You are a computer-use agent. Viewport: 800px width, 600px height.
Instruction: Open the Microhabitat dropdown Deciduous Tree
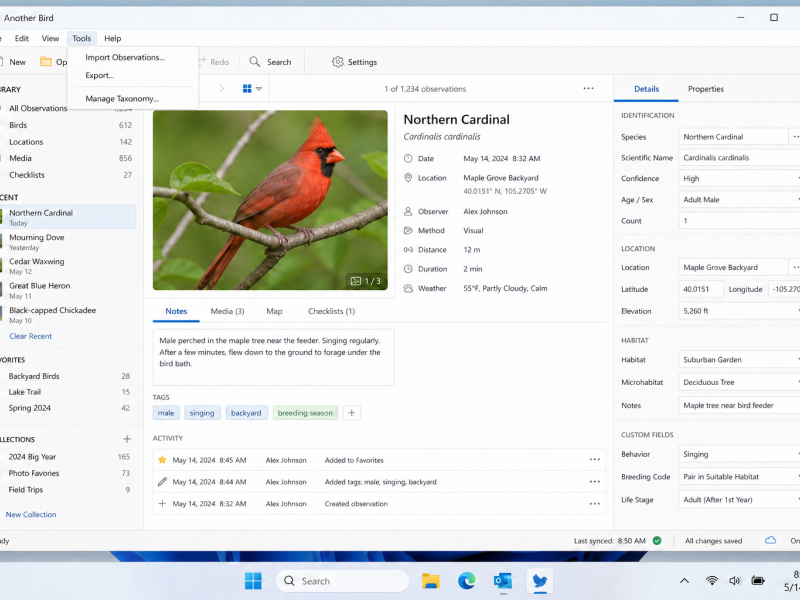tap(739, 382)
